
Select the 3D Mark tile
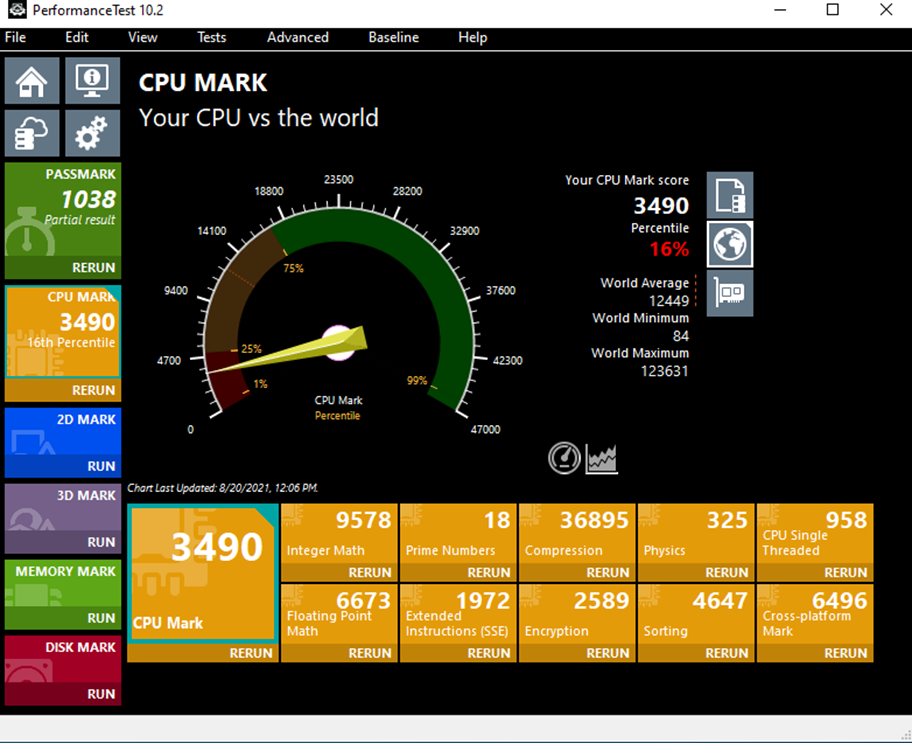63,507
